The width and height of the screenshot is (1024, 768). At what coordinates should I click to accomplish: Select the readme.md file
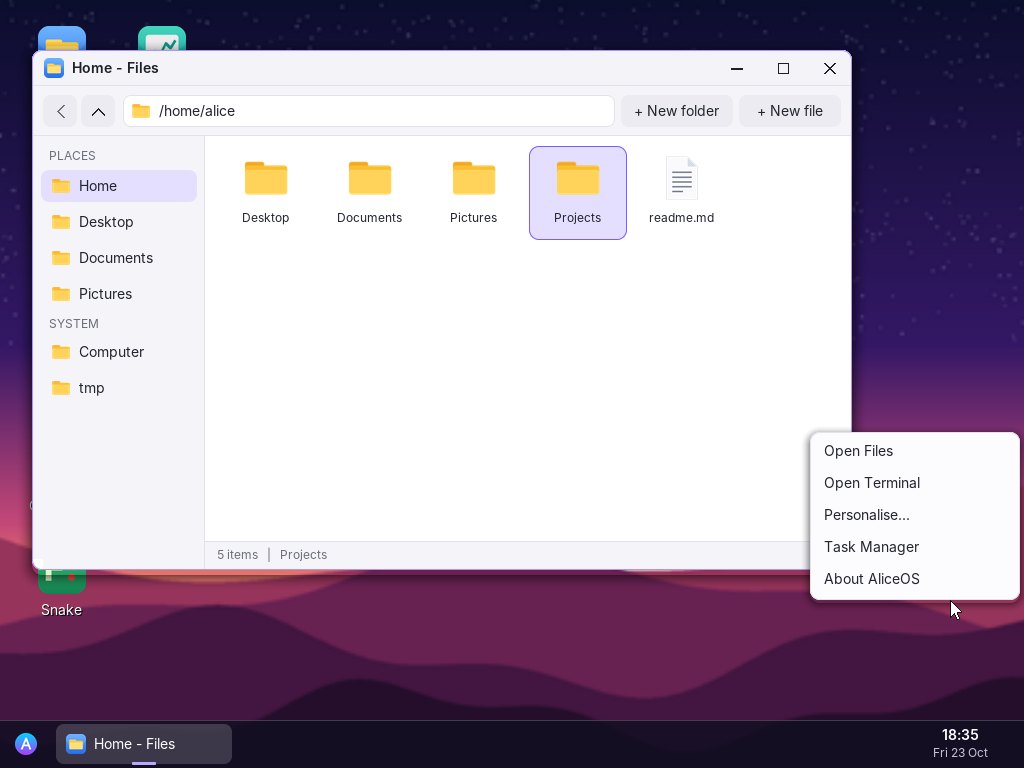point(681,193)
